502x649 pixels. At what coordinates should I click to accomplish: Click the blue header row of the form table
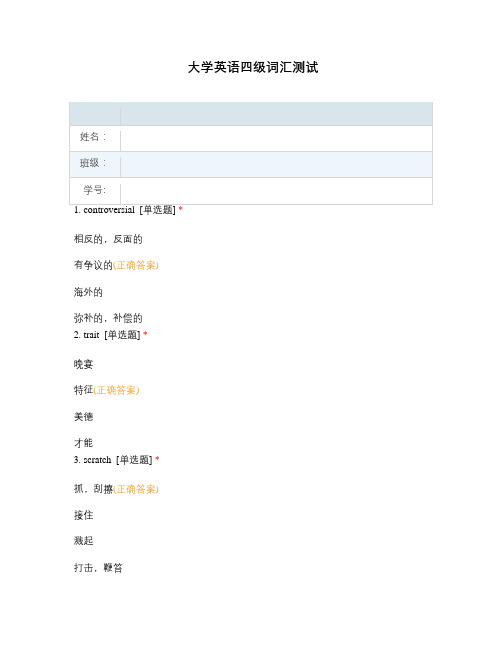[251, 114]
